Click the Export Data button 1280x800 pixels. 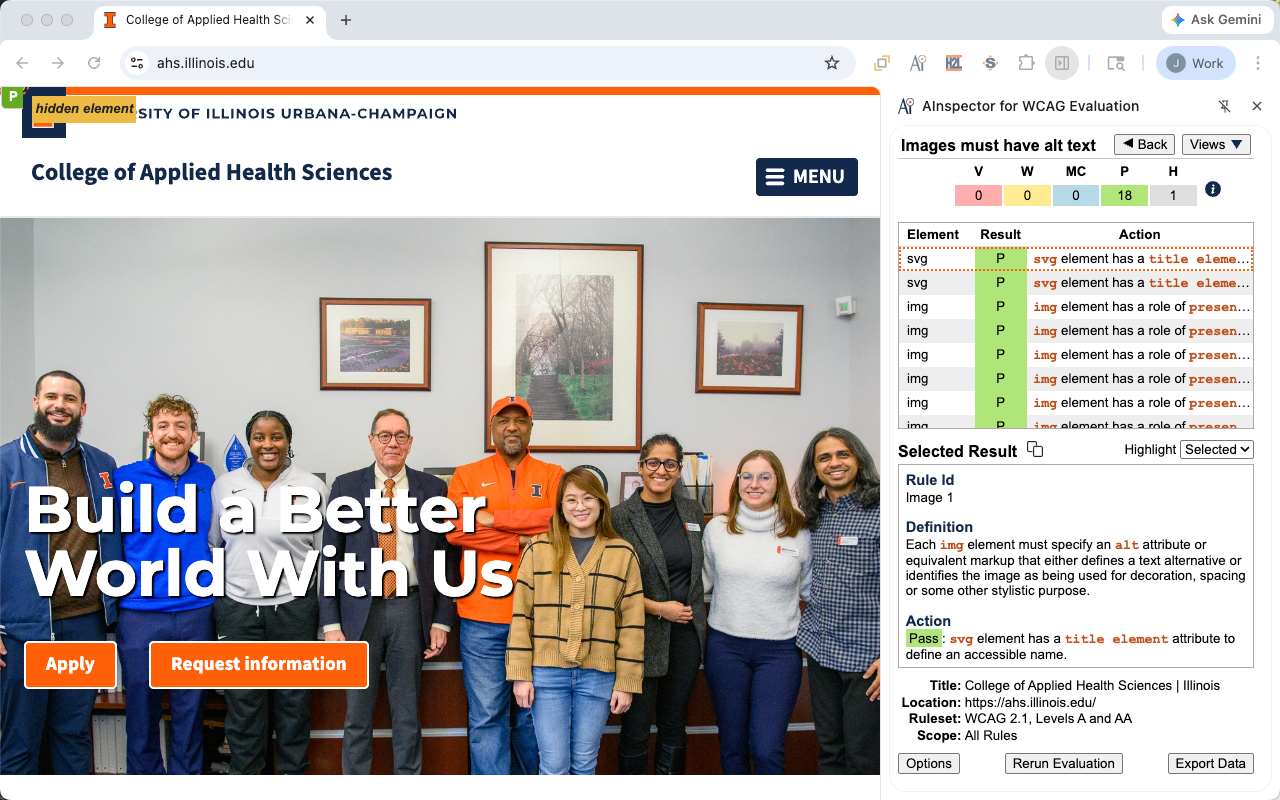tap(1210, 763)
